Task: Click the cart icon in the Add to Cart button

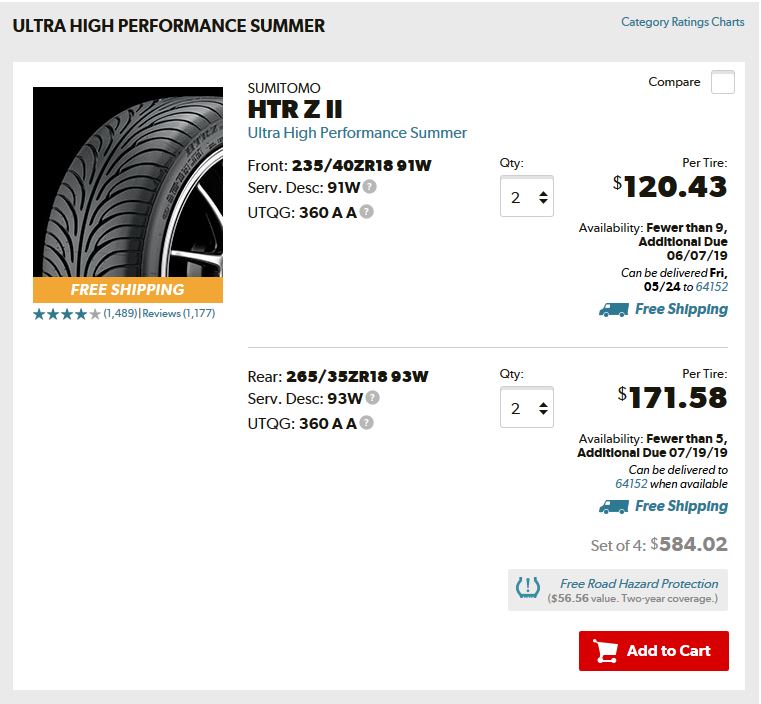Action: pyautogui.click(x=605, y=651)
